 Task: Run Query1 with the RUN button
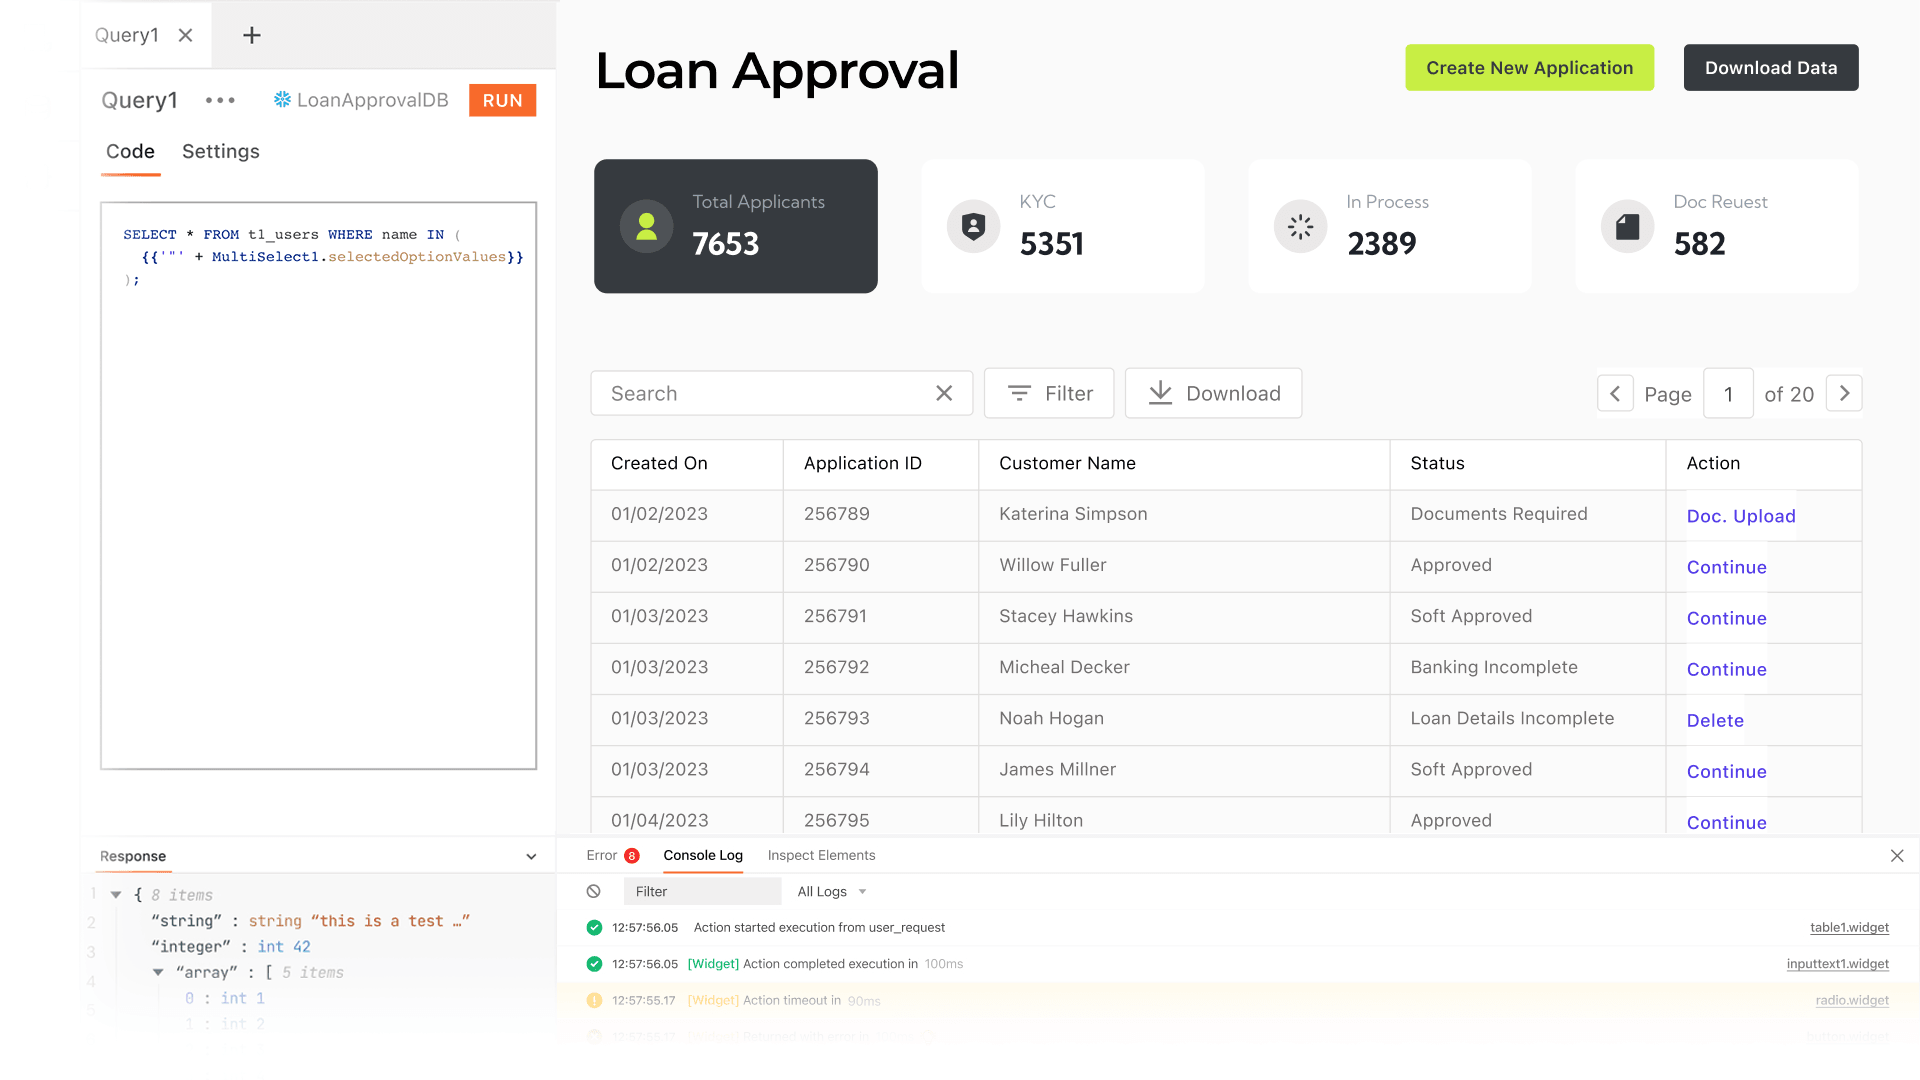pos(502,100)
